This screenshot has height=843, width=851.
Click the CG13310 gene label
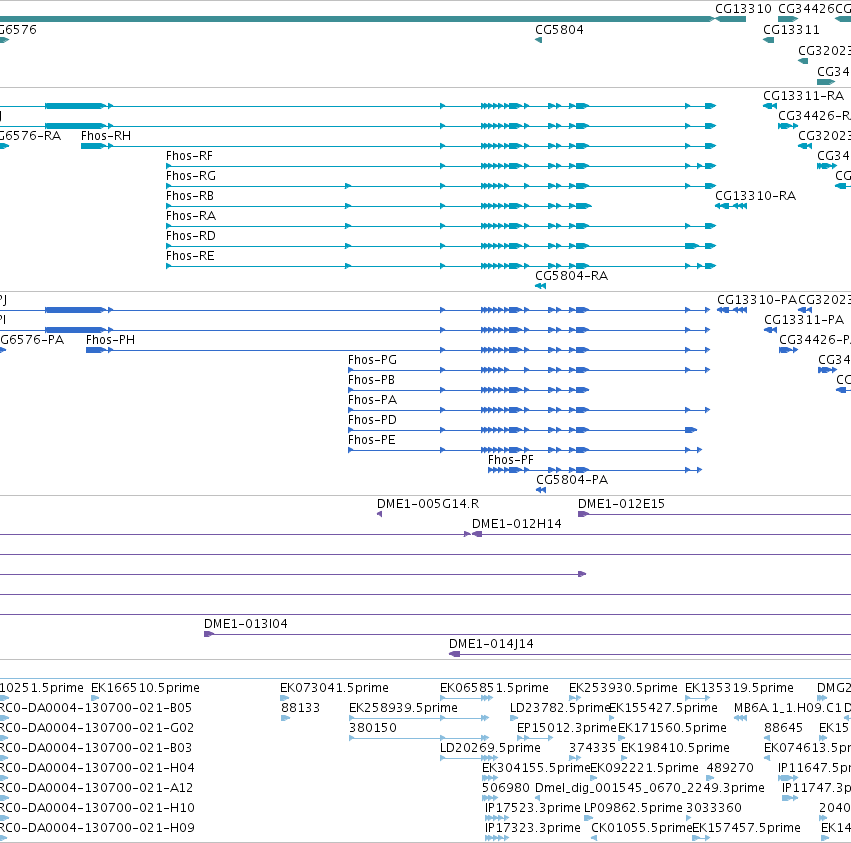pos(743,9)
